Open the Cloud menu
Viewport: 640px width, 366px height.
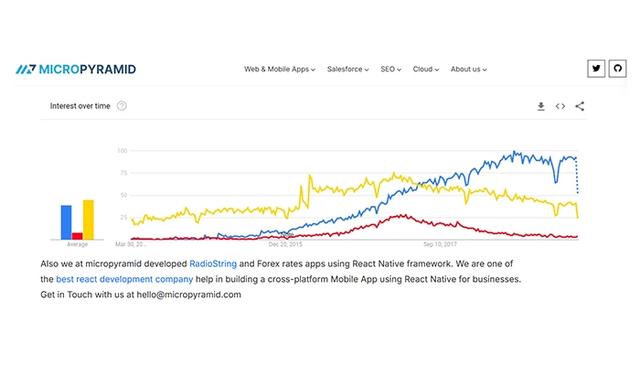point(426,69)
